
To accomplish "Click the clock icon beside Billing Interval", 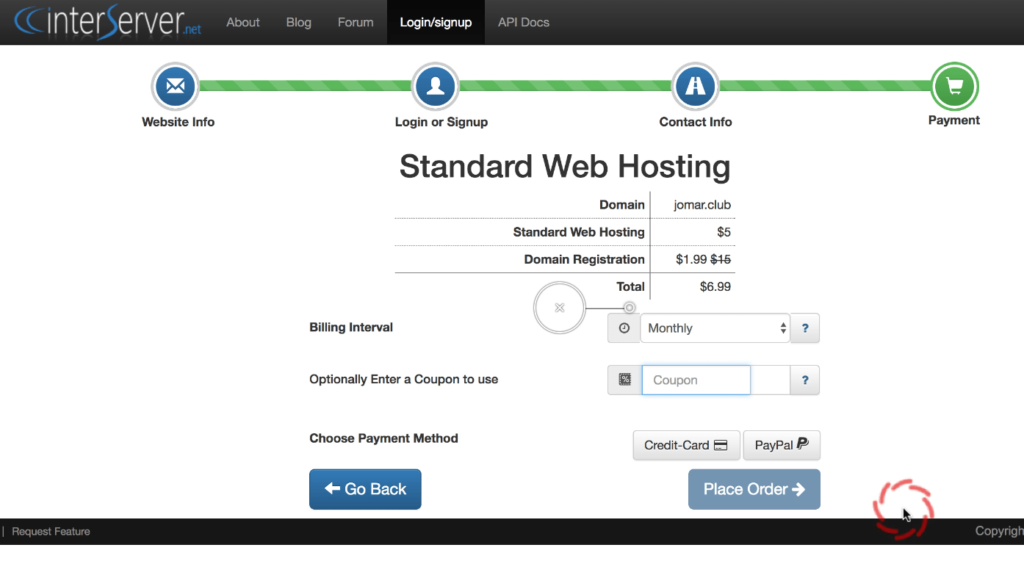I will pyautogui.click(x=624, y=328).
